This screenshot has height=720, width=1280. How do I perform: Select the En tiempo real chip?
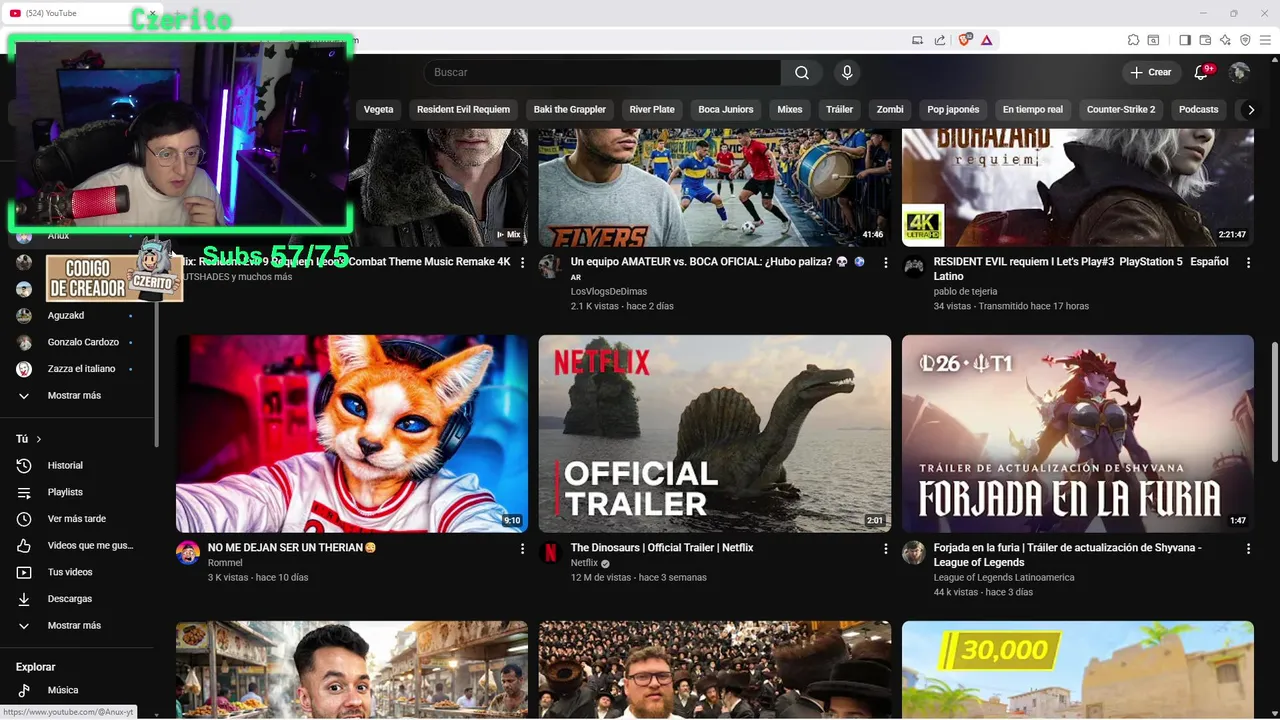tap(1033, 110)
